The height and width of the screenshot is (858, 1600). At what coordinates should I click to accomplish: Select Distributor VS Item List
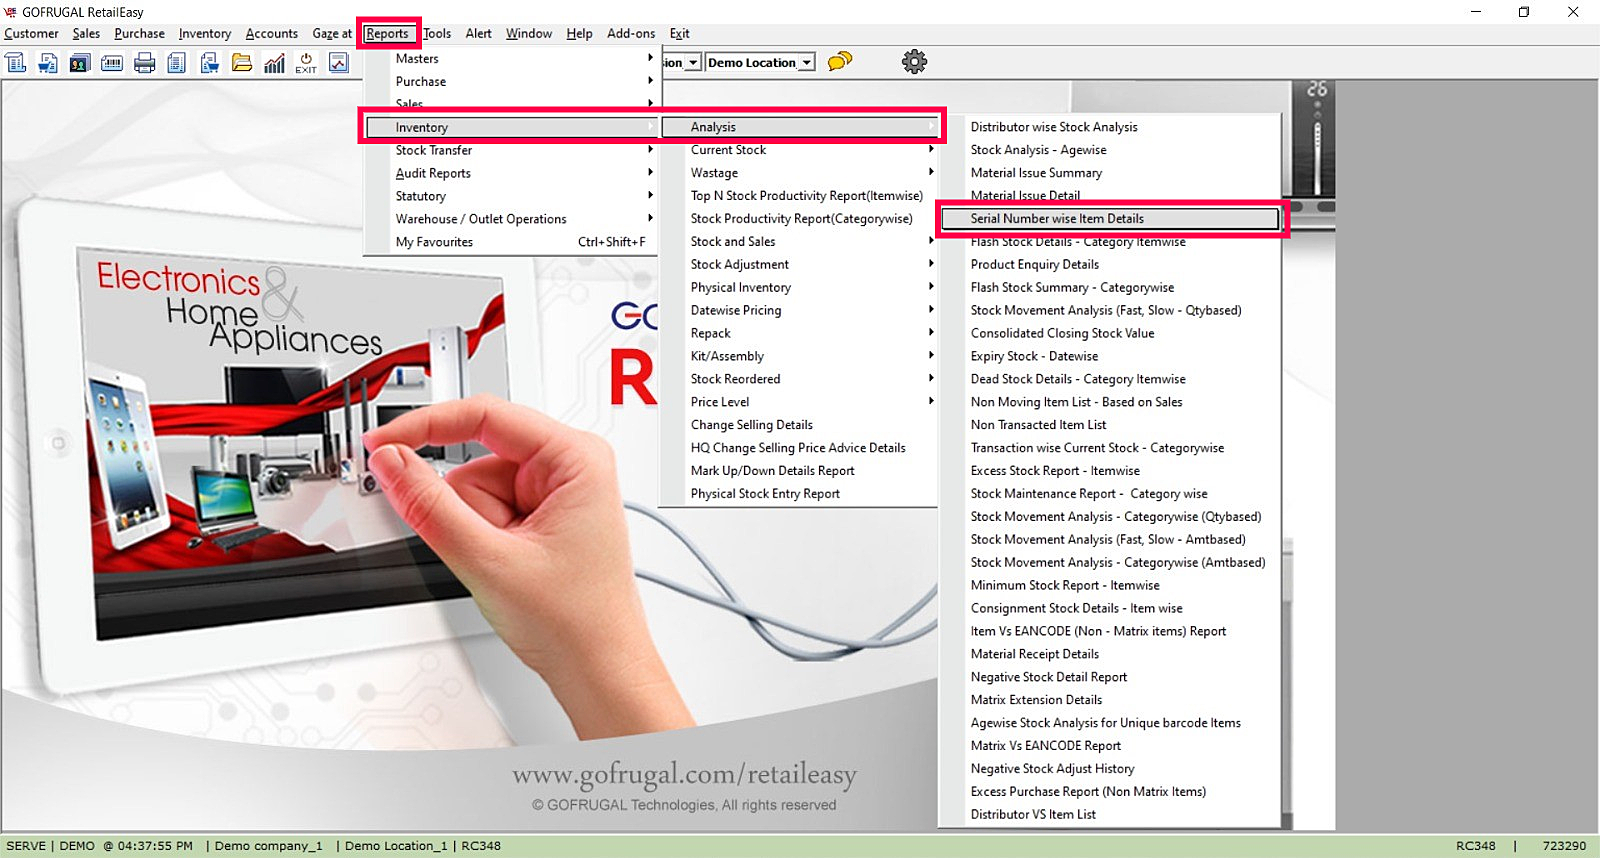(x=1110, y=815)
